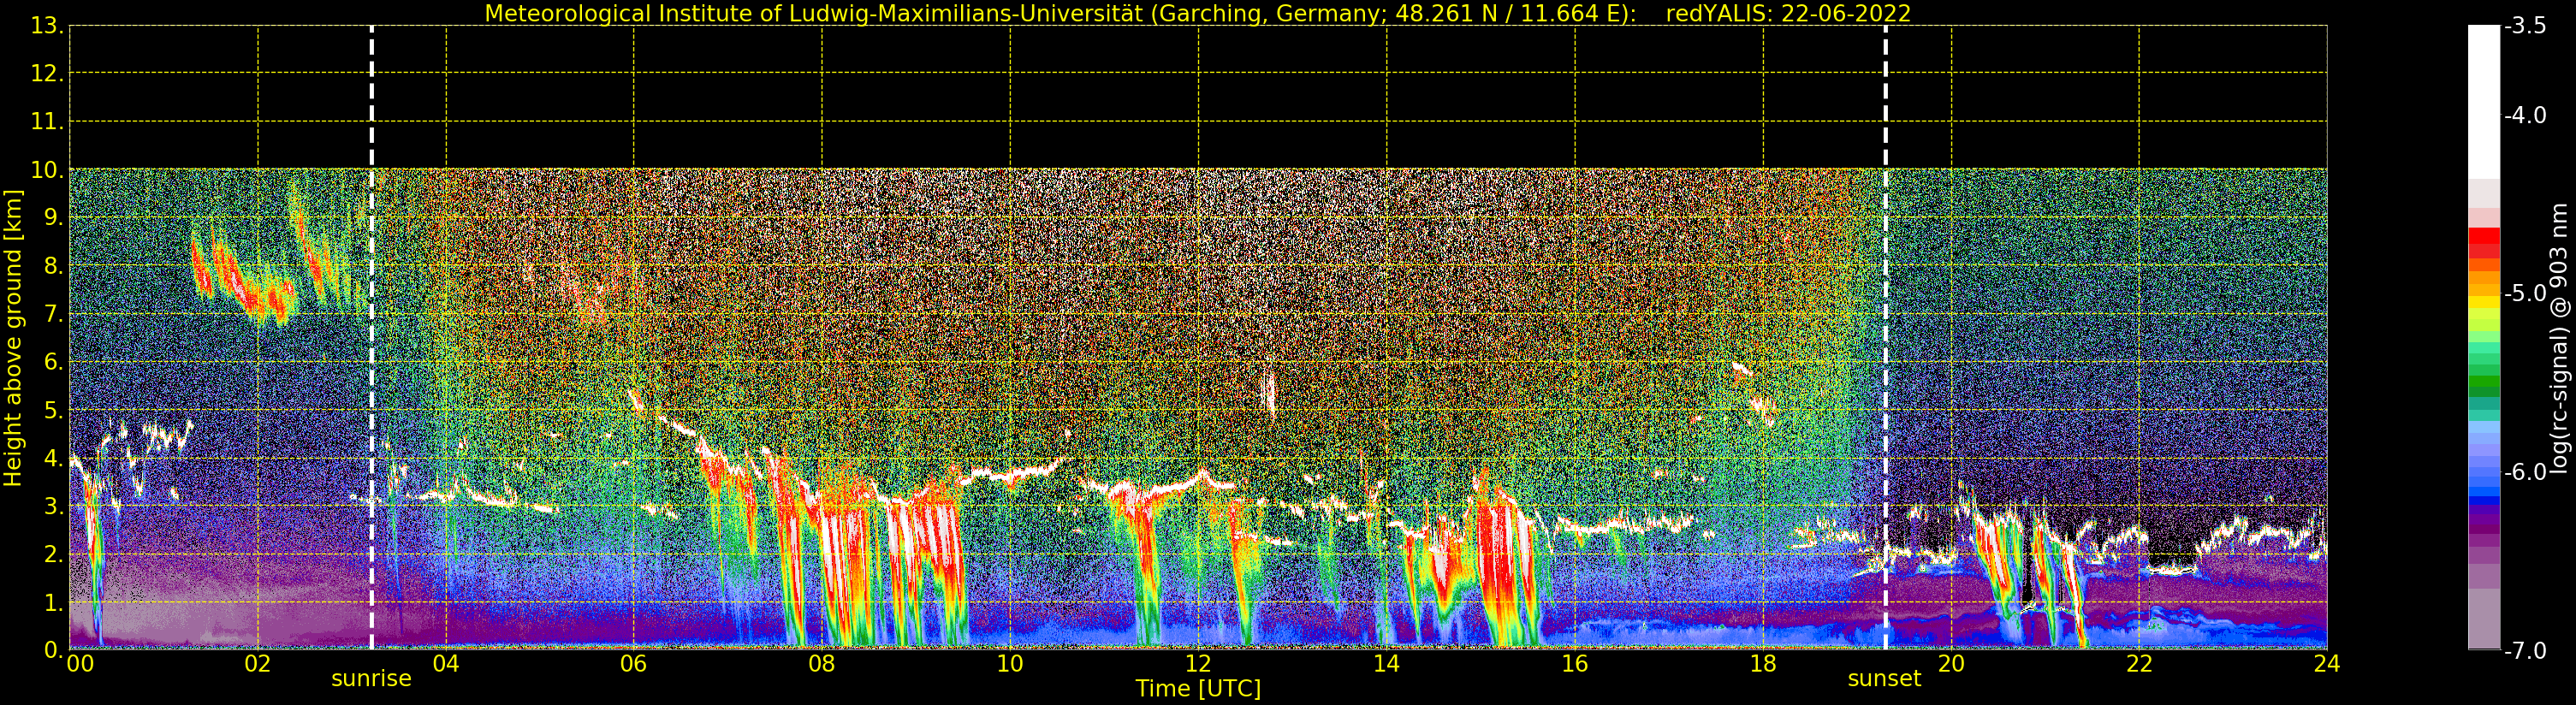Screen dimensions: 2576x705
Task: Click the height axis tick label 11
Action: coord(47,122)
